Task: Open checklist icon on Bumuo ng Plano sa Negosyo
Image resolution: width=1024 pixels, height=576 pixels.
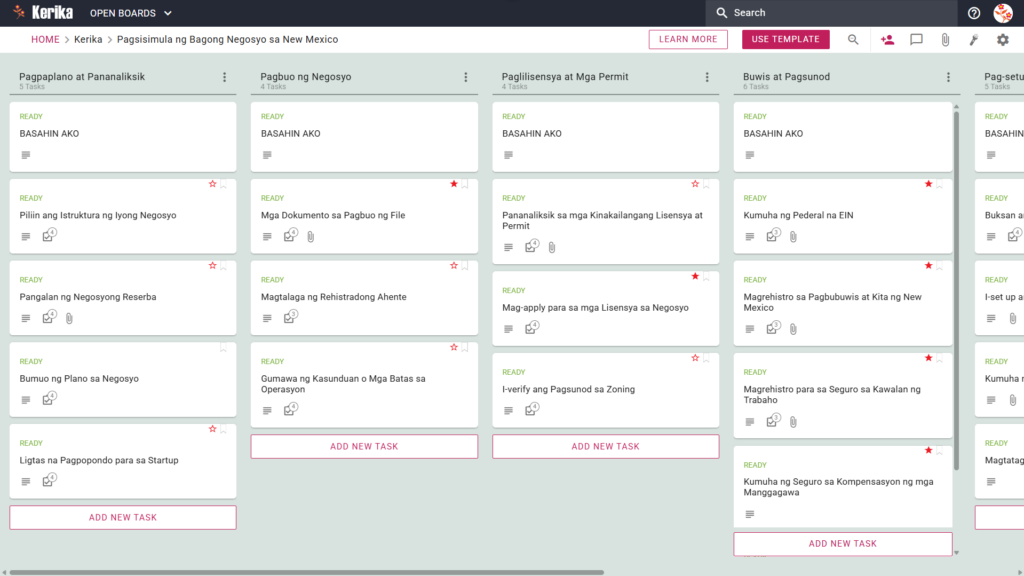Action: pyautogui.click(x=49, y=398)
